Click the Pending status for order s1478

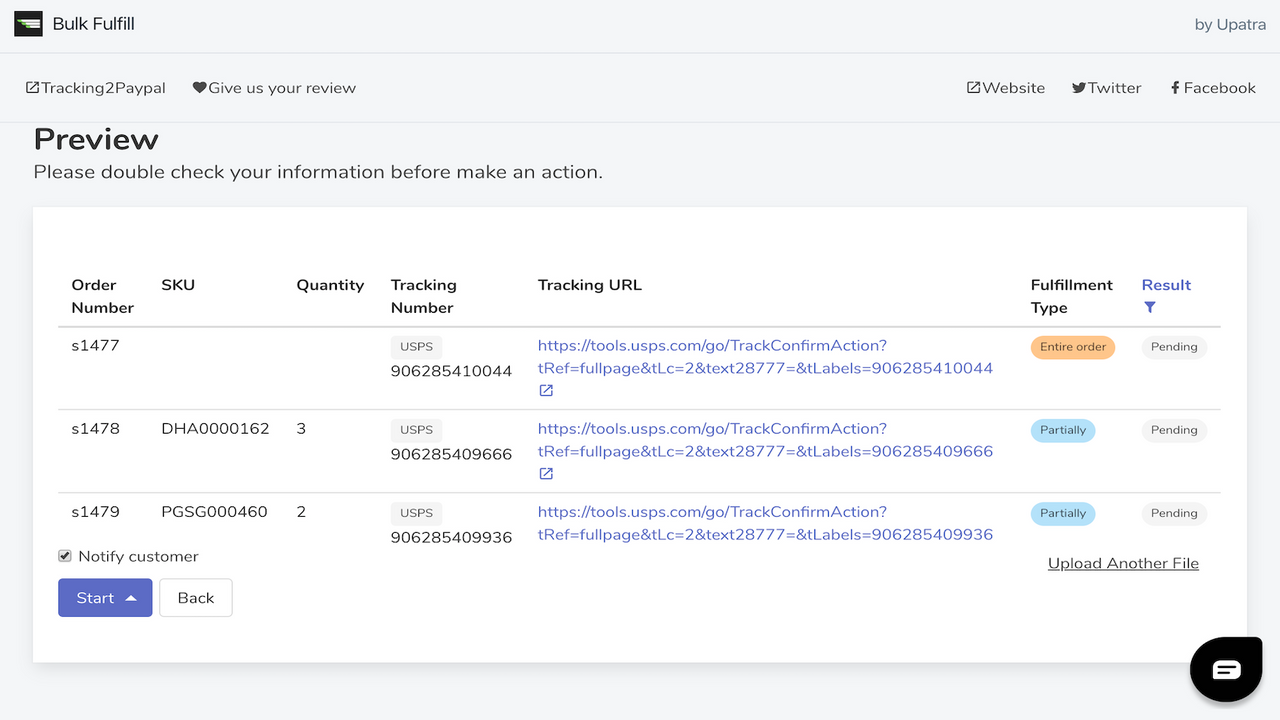(x=1174, y=430)
